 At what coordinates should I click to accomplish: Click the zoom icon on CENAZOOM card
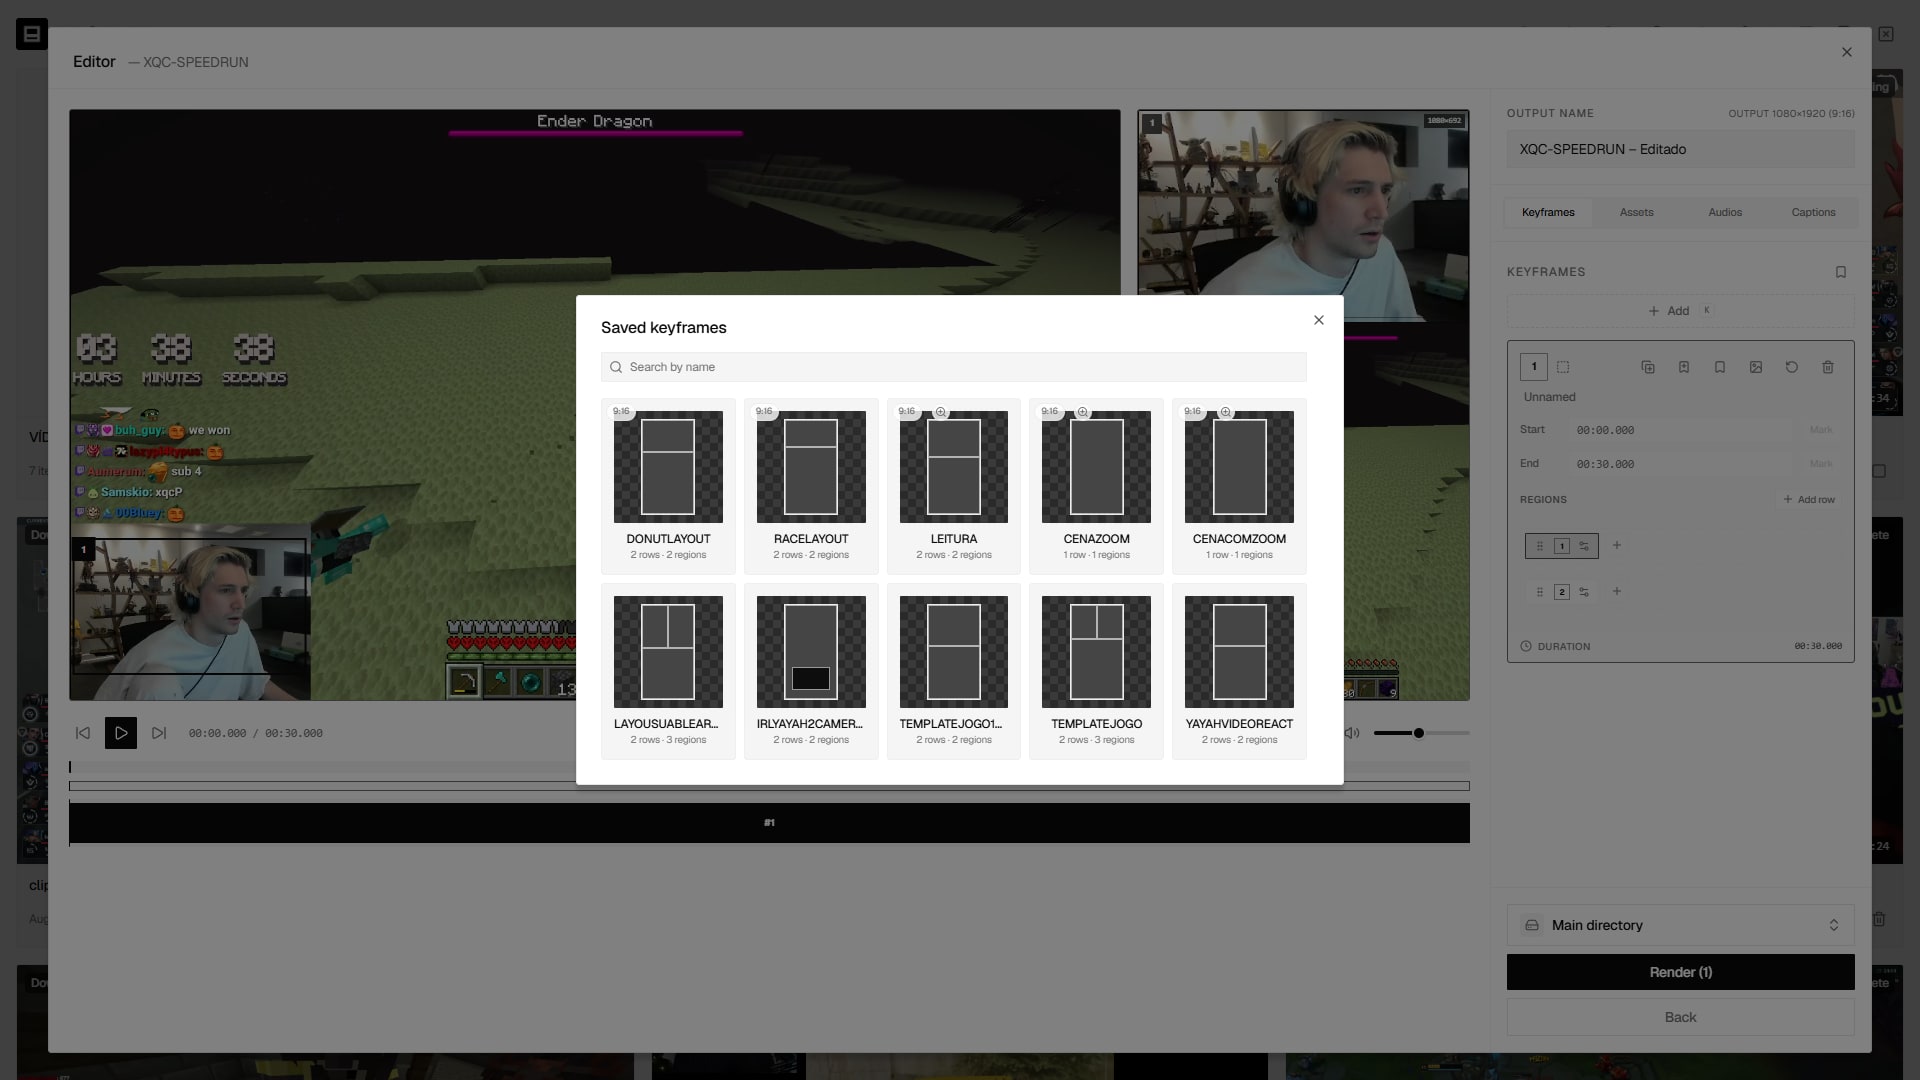1082,412
